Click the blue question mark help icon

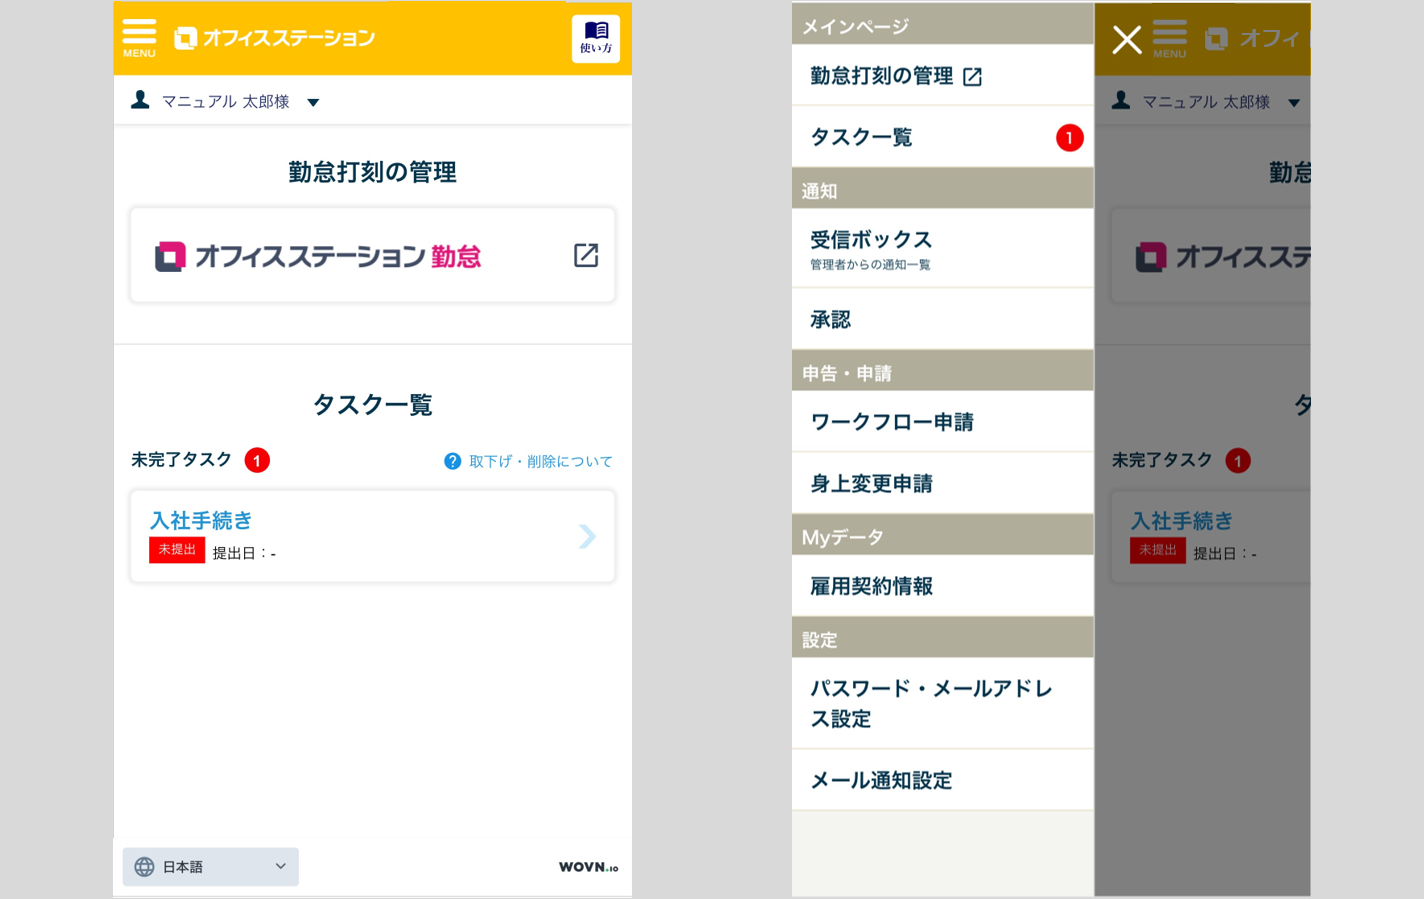coord(452,461)
